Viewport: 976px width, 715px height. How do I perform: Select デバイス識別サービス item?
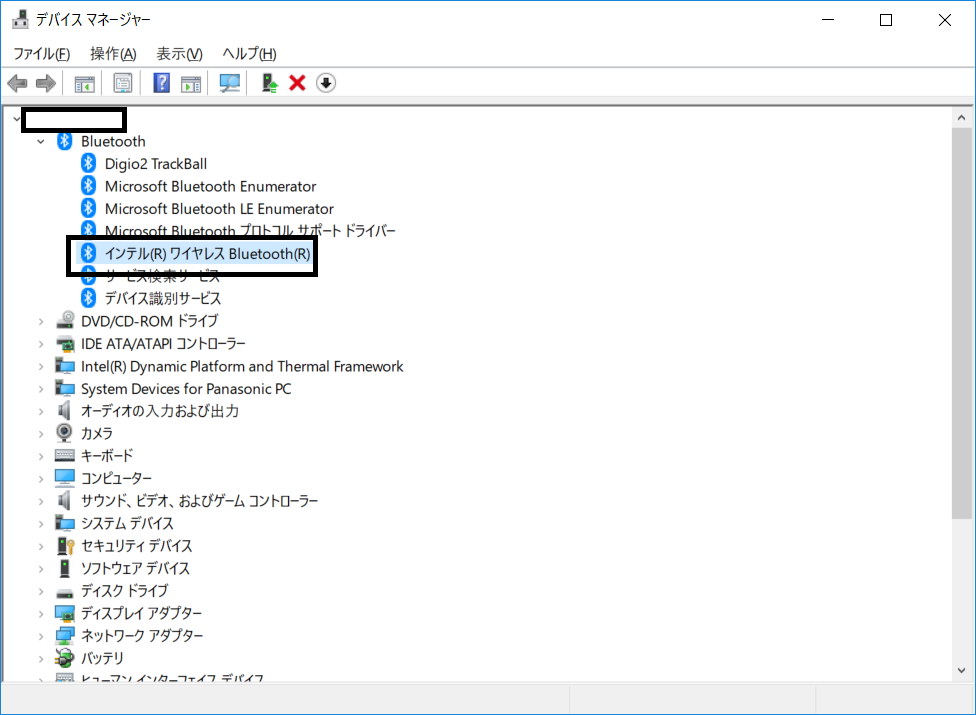tap(162, 298)
